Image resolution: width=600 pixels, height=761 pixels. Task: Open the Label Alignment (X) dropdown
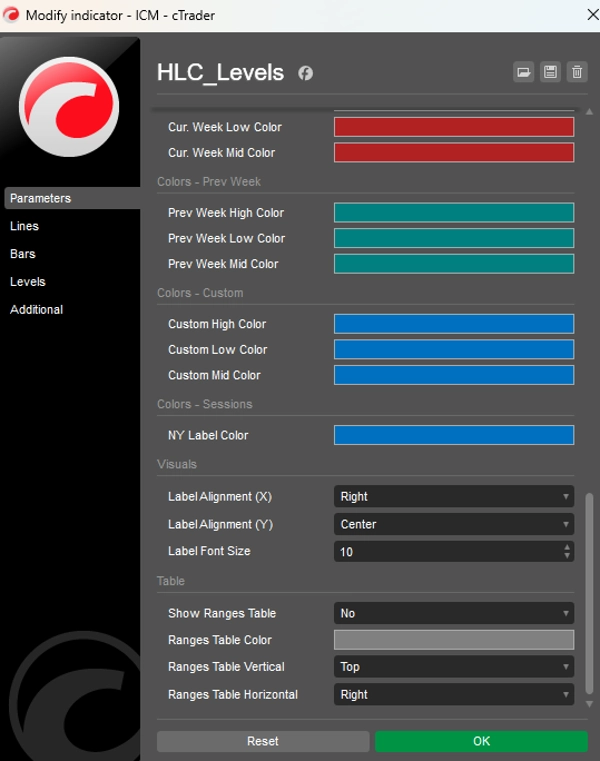click(x=453, y=497)
